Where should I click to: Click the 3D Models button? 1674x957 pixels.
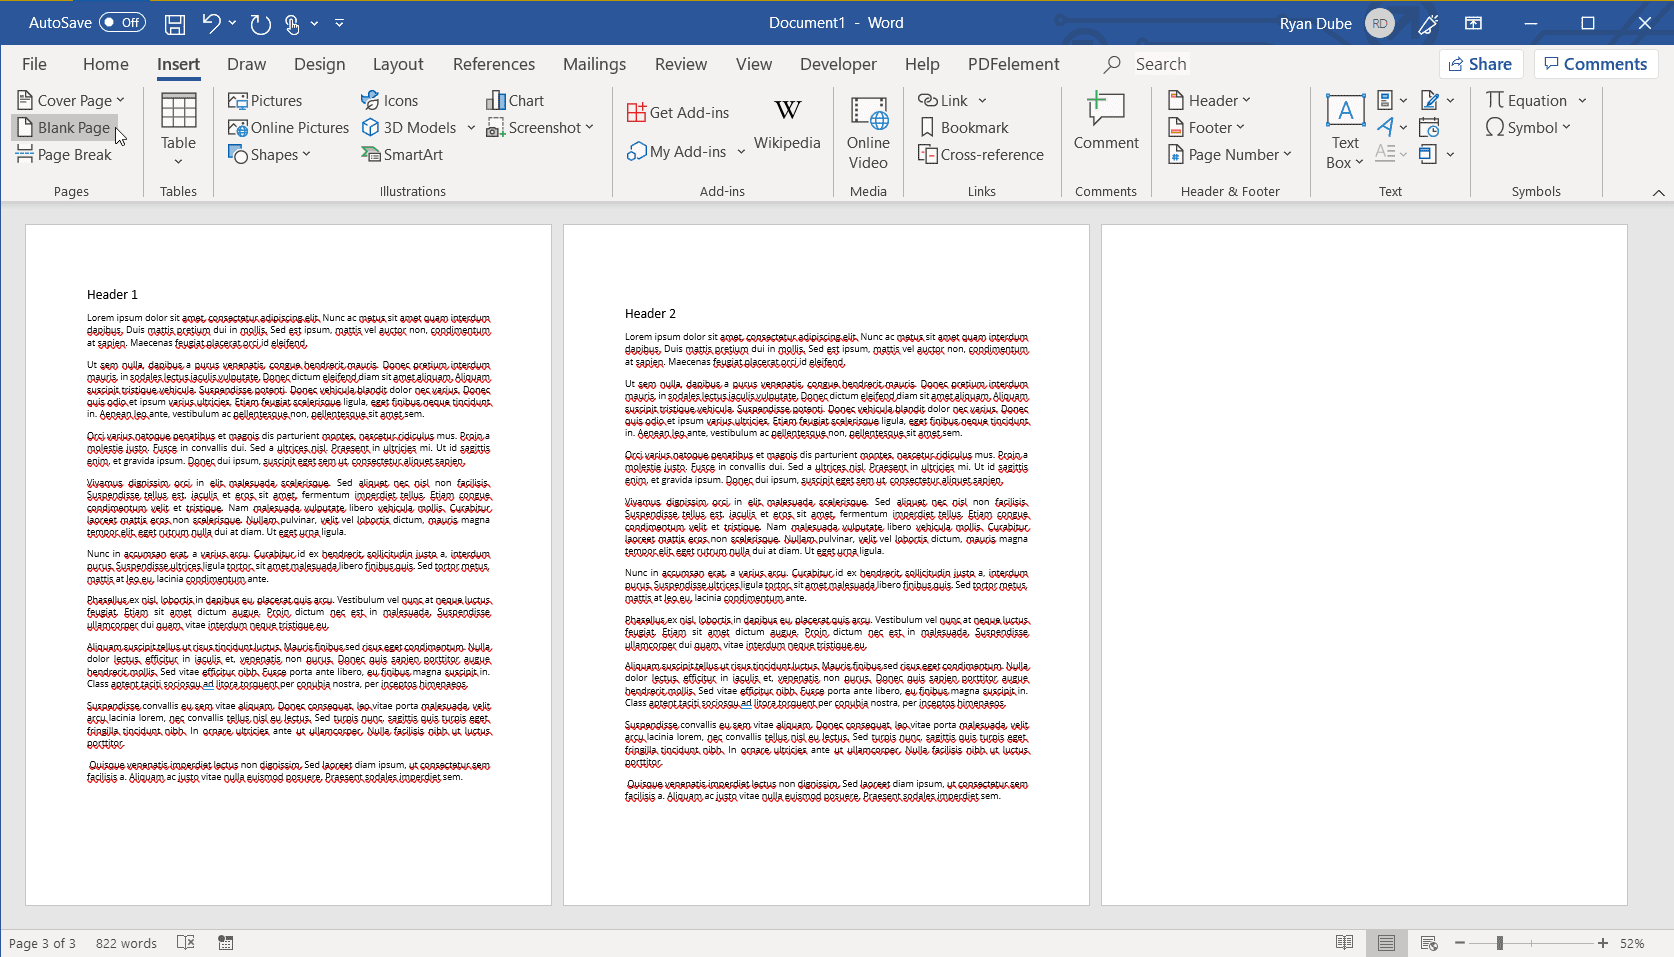(x=409, y=127)
